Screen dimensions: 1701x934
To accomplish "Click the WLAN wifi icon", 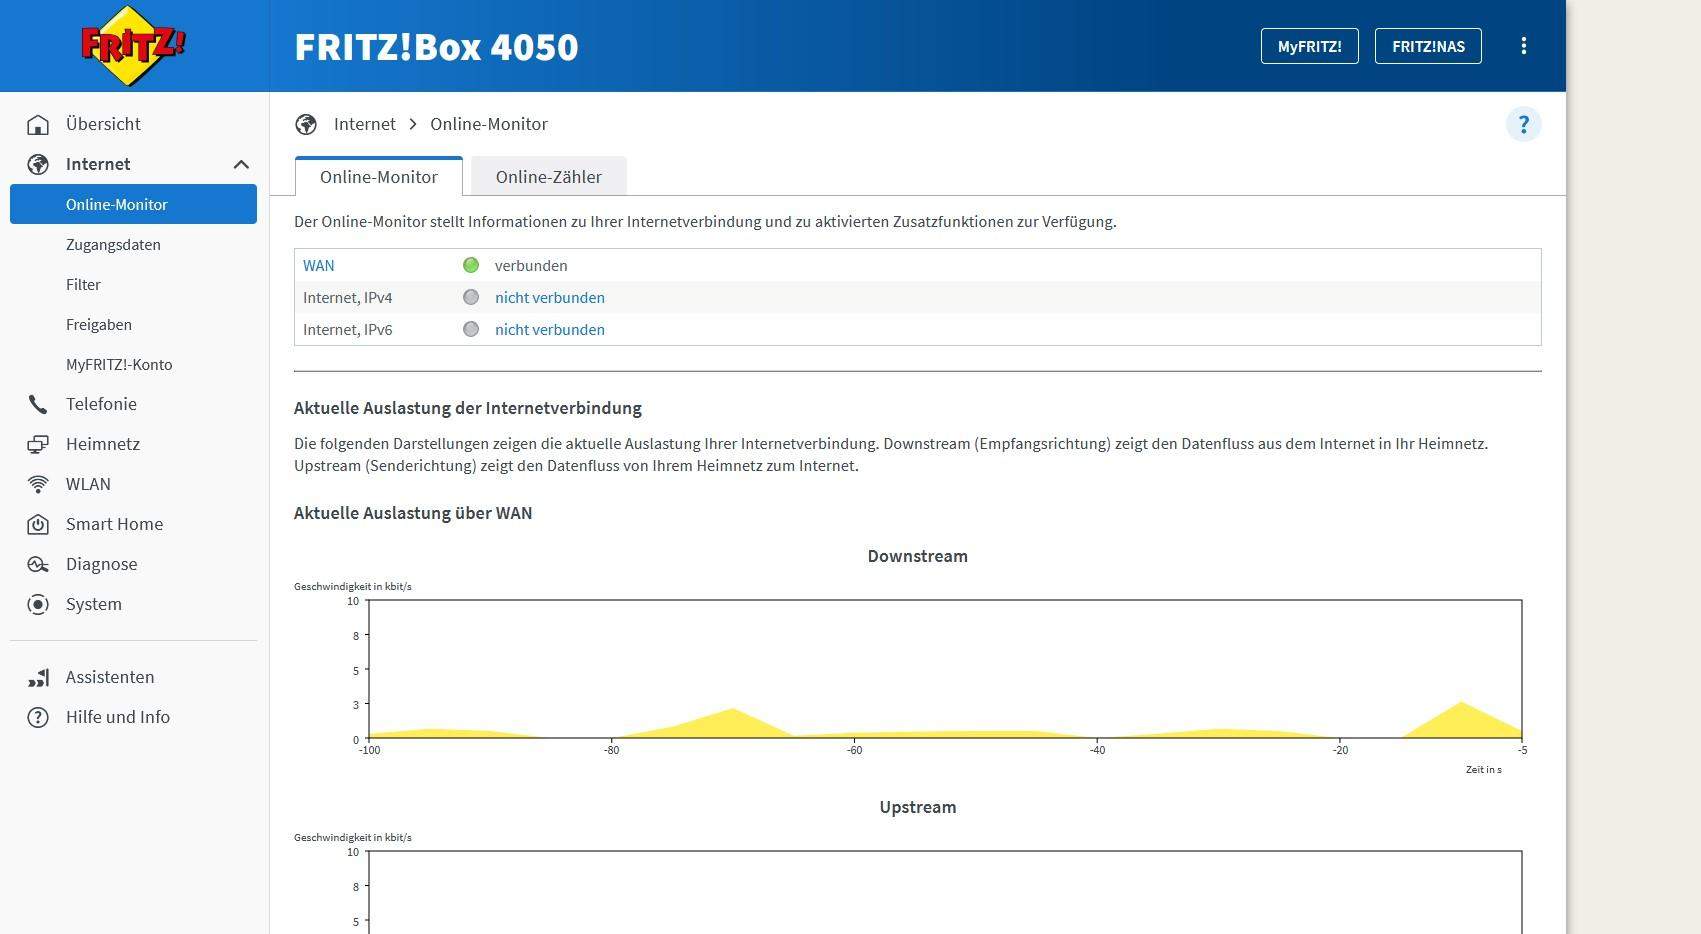I will [38, 484].
